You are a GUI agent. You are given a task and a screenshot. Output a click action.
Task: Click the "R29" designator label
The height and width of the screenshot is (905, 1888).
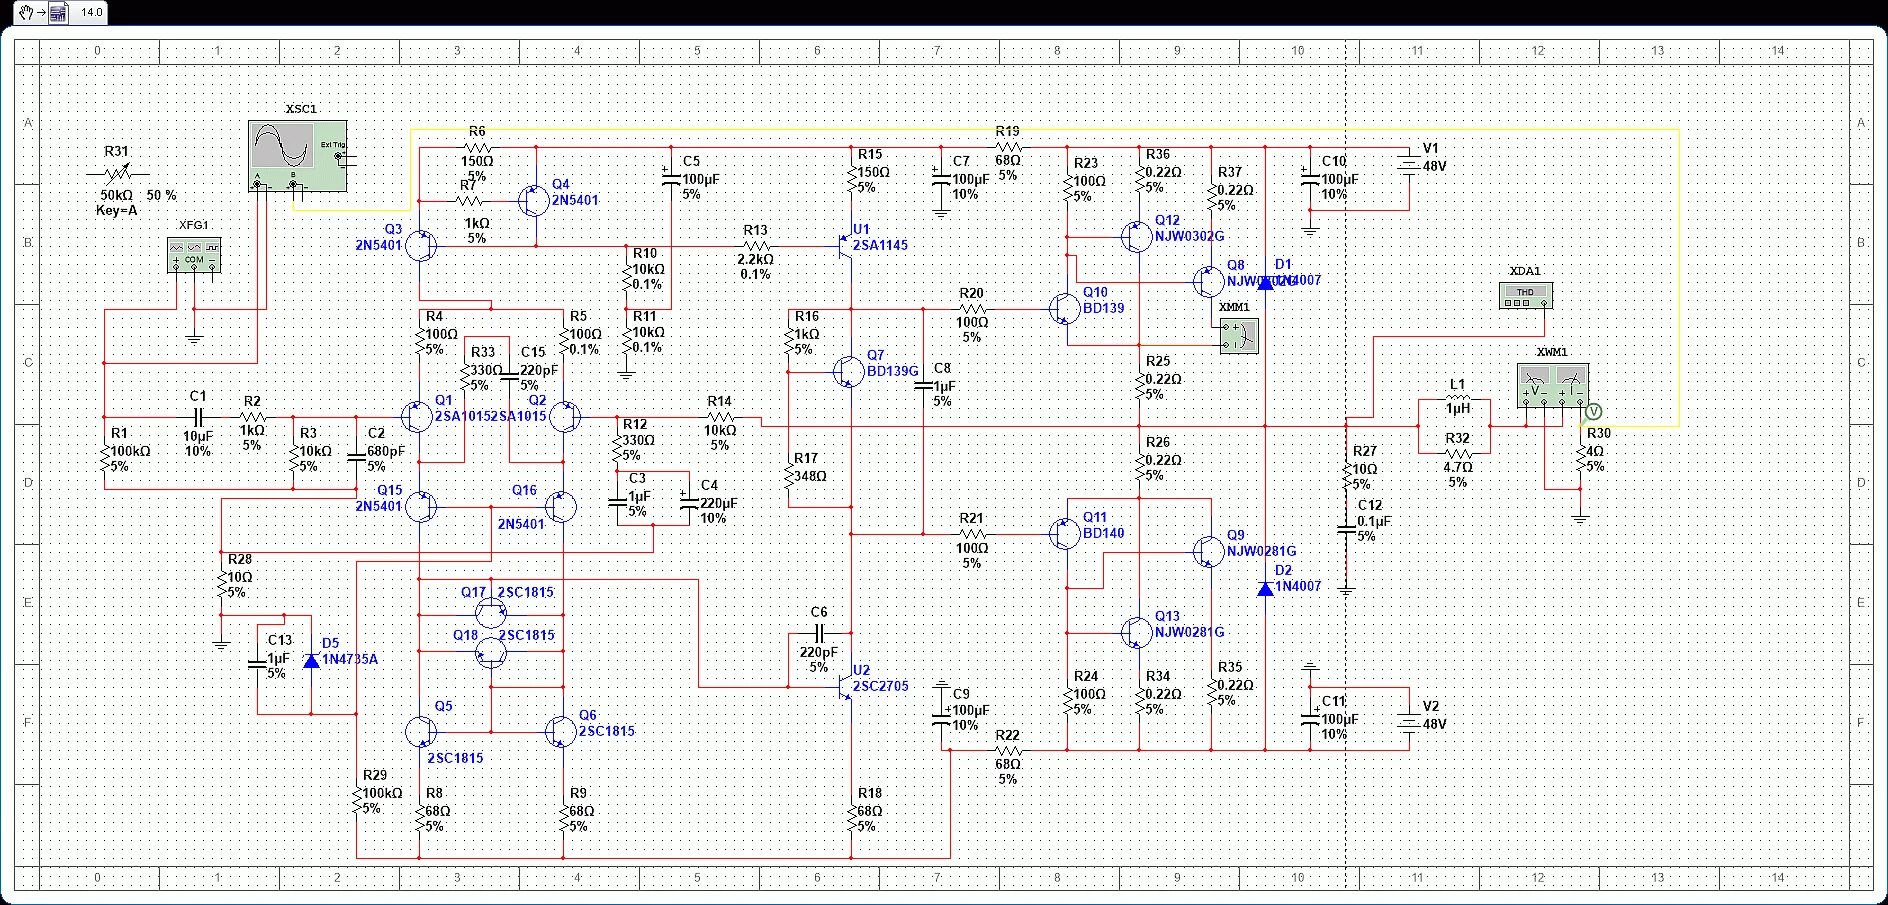point(375,775)
